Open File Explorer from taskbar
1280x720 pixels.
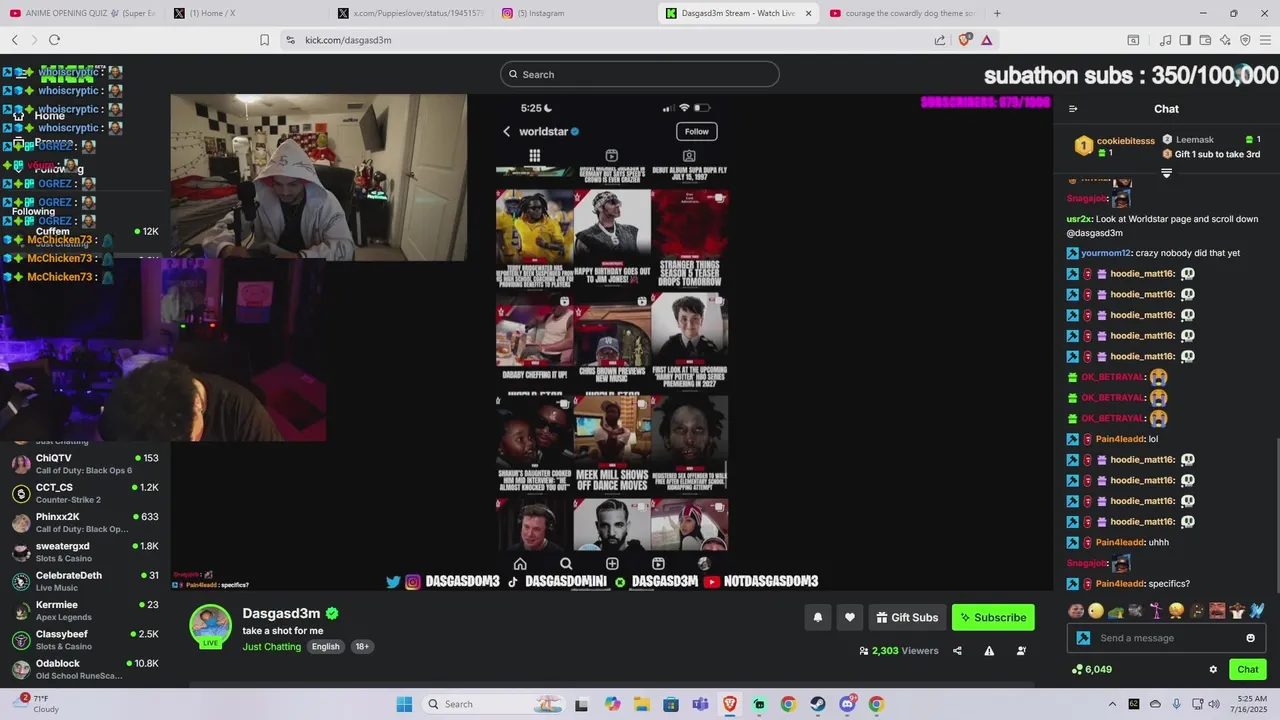tap(641, 704)
